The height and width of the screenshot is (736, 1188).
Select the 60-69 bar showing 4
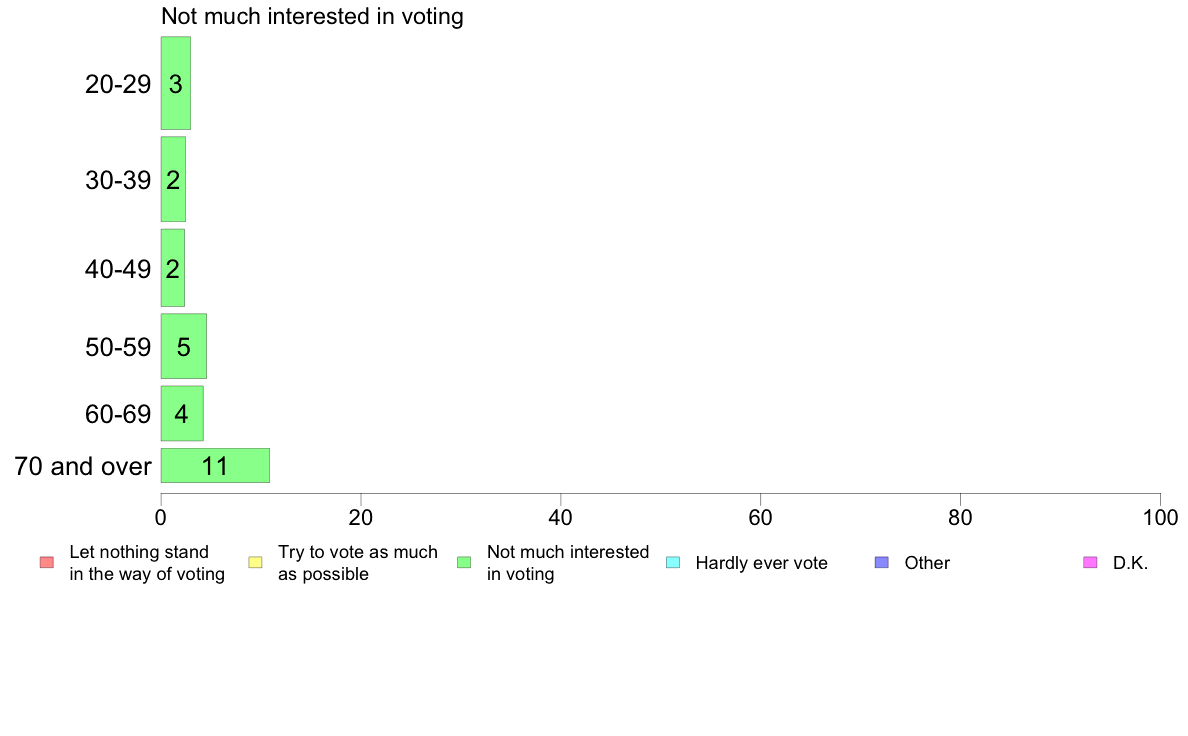tap(183, 414)
